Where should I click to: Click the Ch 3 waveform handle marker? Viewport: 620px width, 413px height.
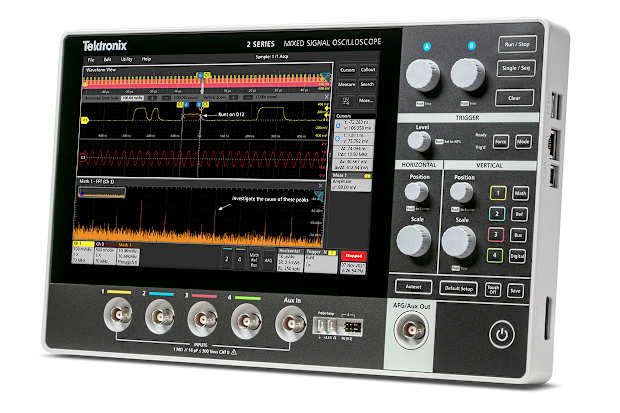tap(83, 157)
